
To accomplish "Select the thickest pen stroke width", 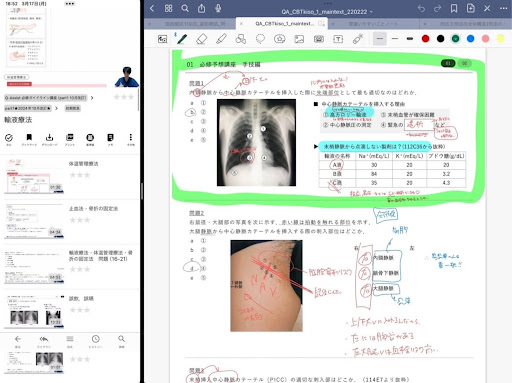I will (x=410, y=39).
